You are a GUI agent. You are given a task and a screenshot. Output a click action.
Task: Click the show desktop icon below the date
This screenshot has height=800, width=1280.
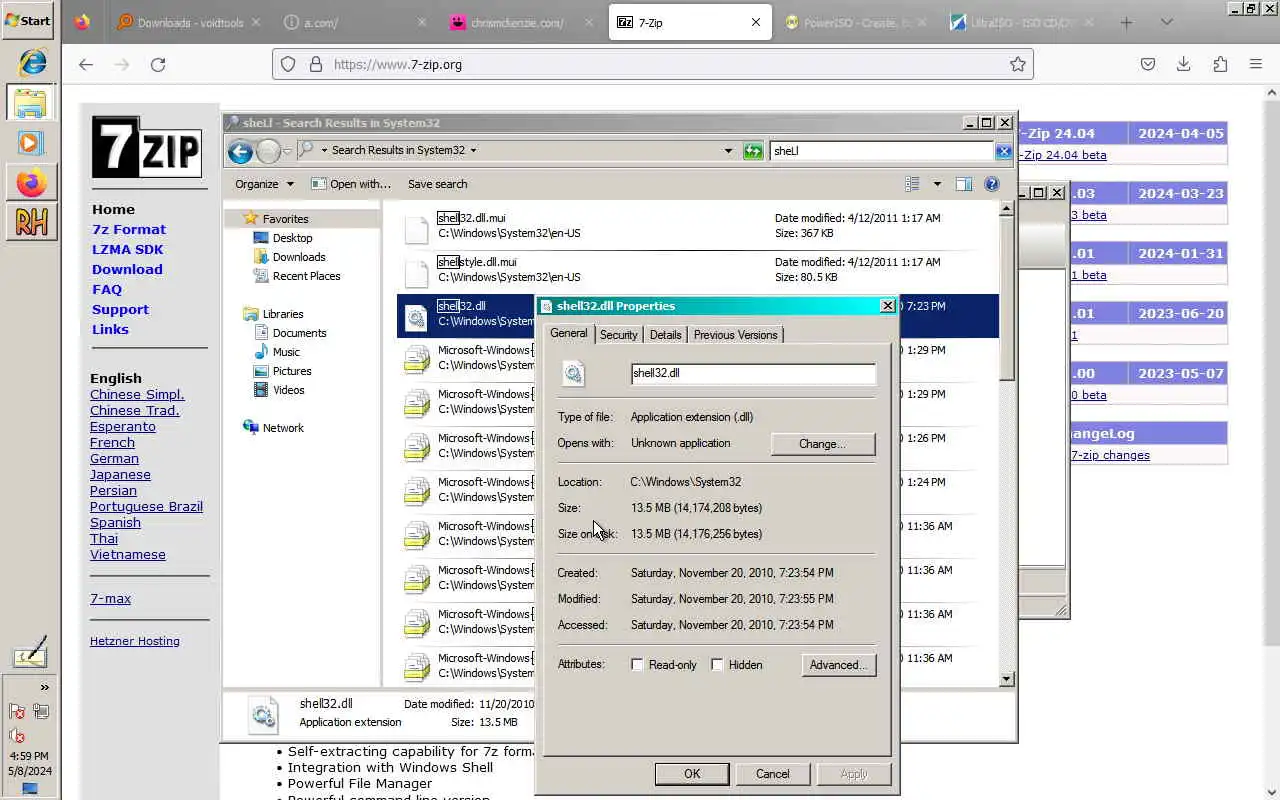(x=30, y=789)
